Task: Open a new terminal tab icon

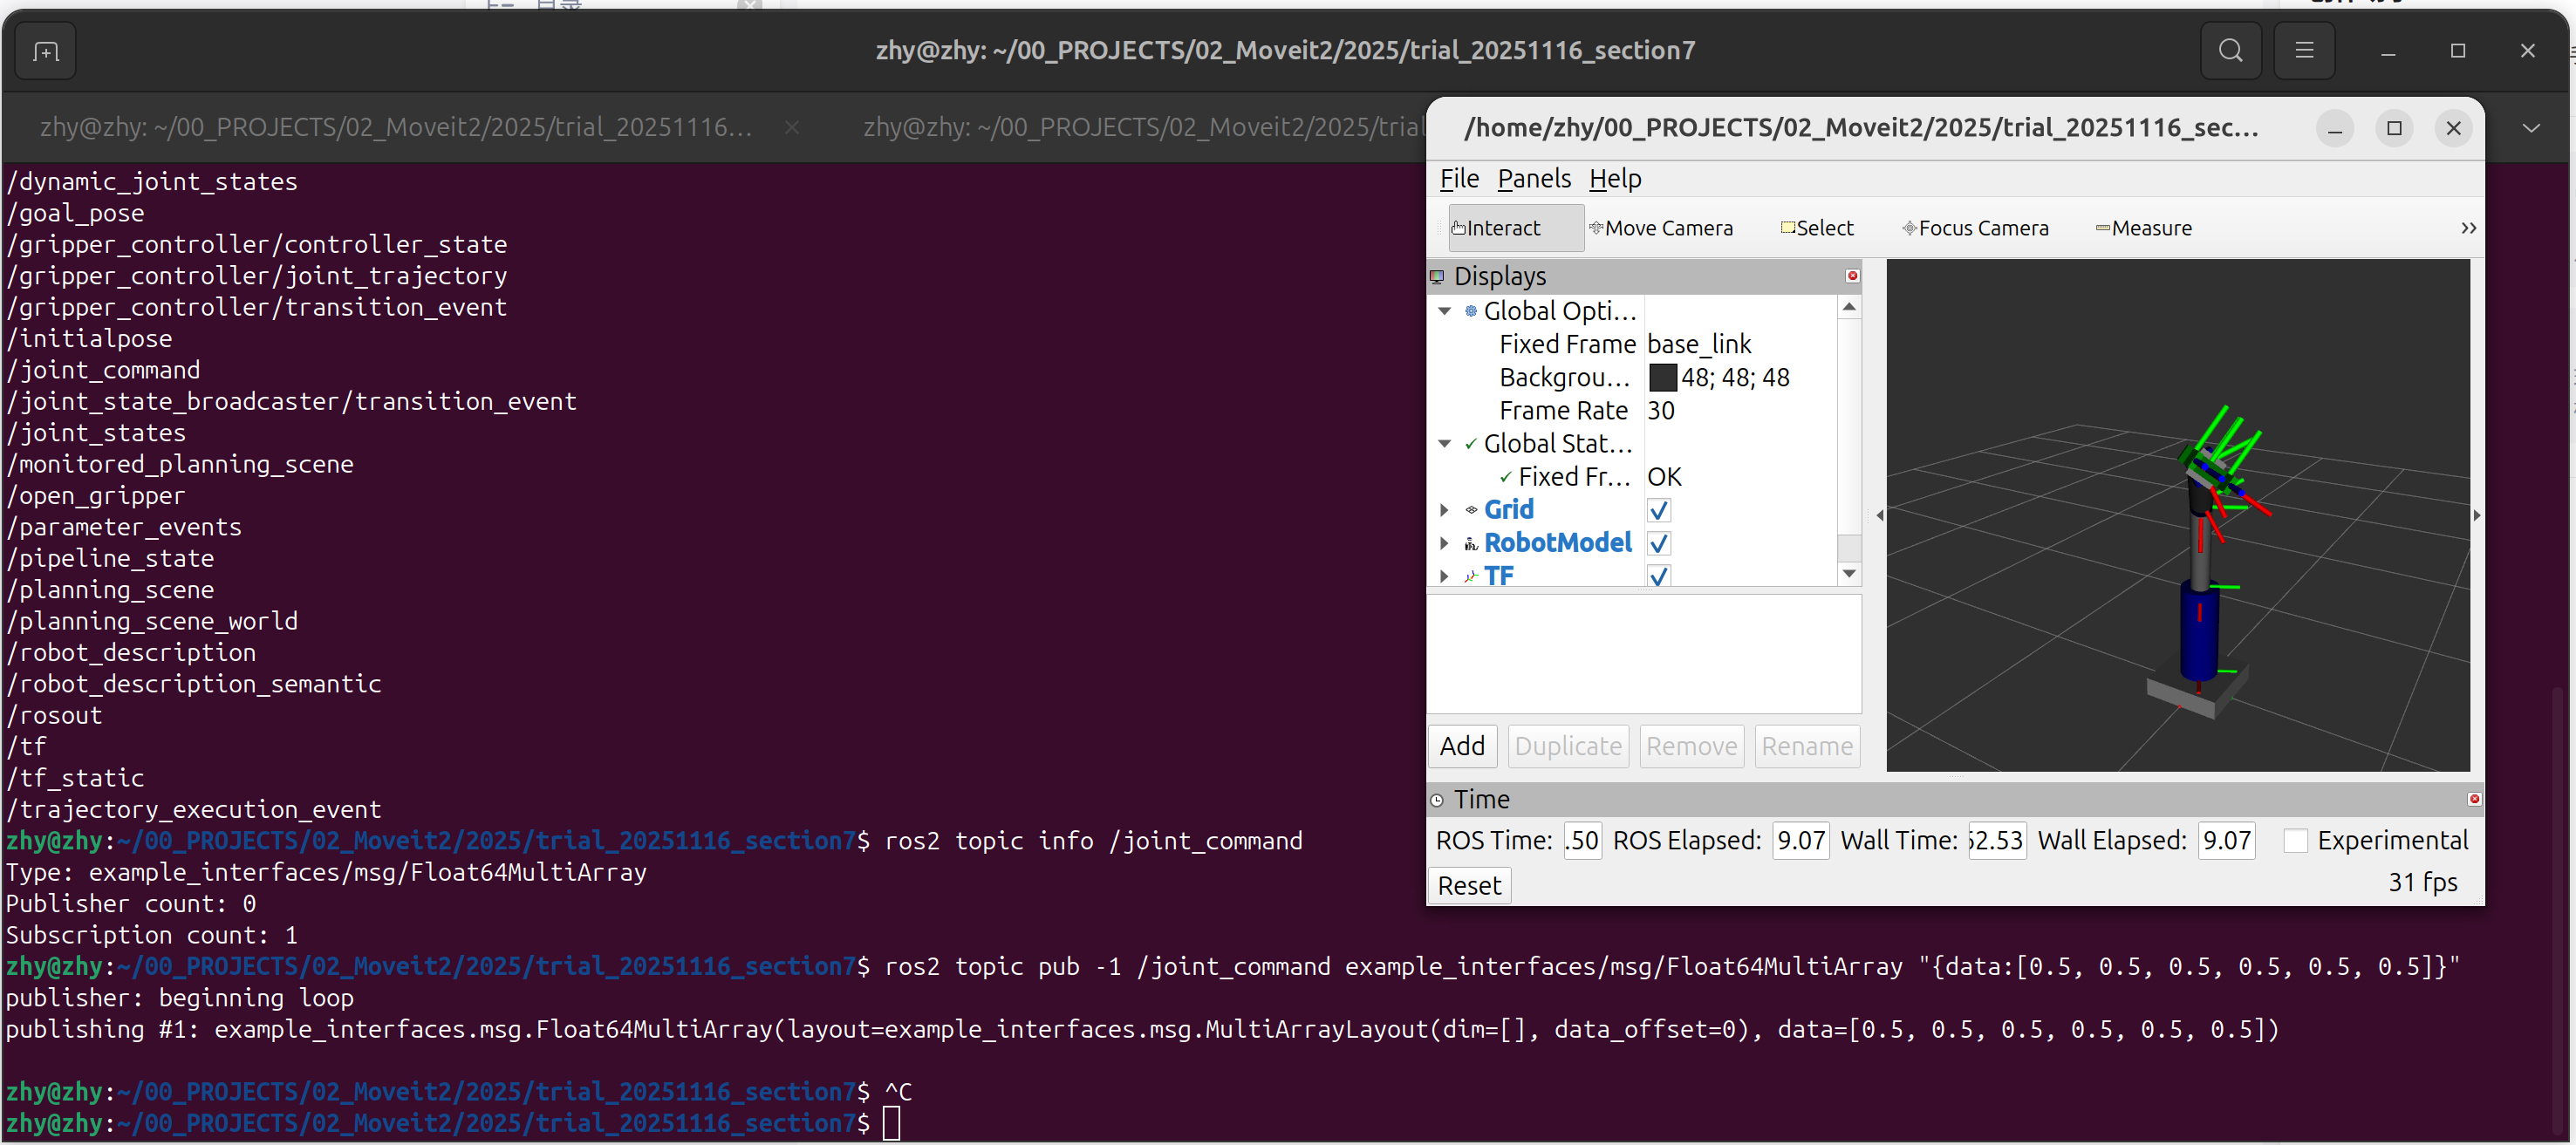Action: click(46, 51)
